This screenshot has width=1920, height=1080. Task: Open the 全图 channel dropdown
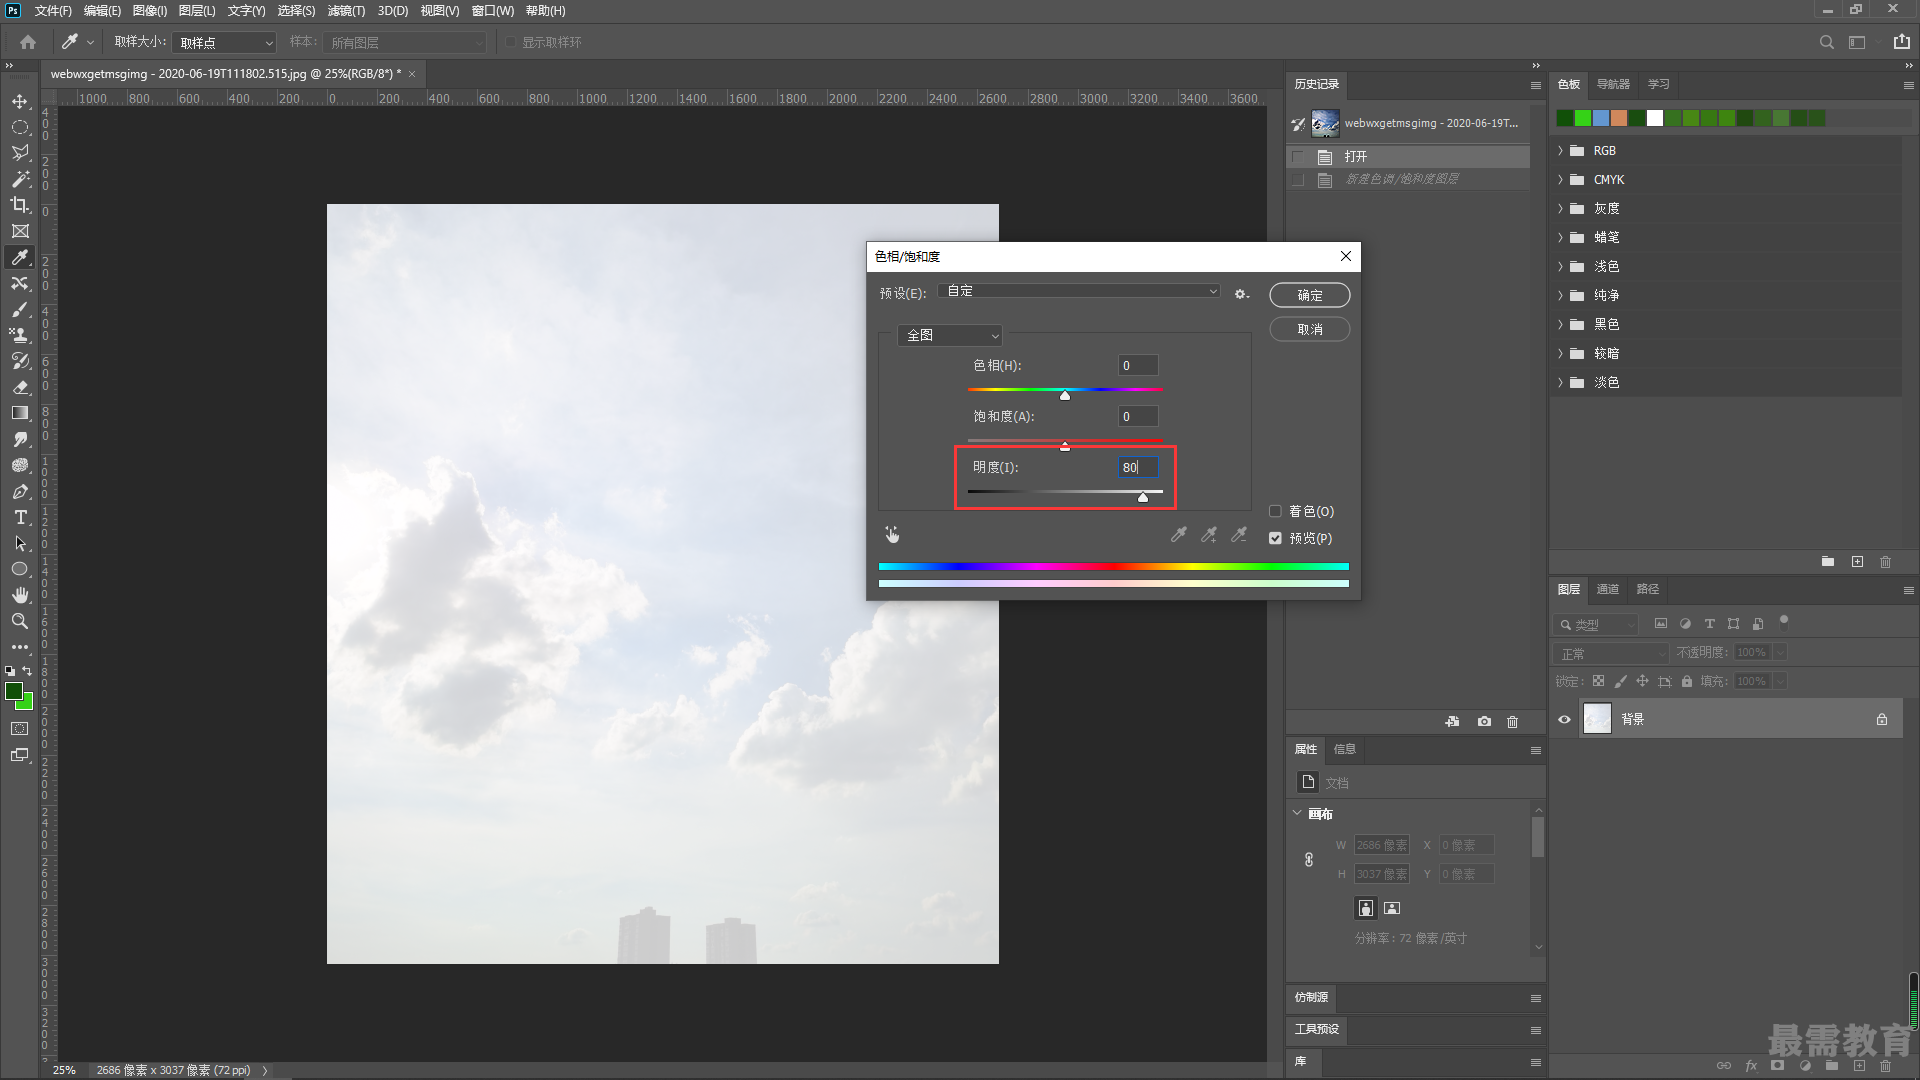pyautogui.click(x=950, y=335)
